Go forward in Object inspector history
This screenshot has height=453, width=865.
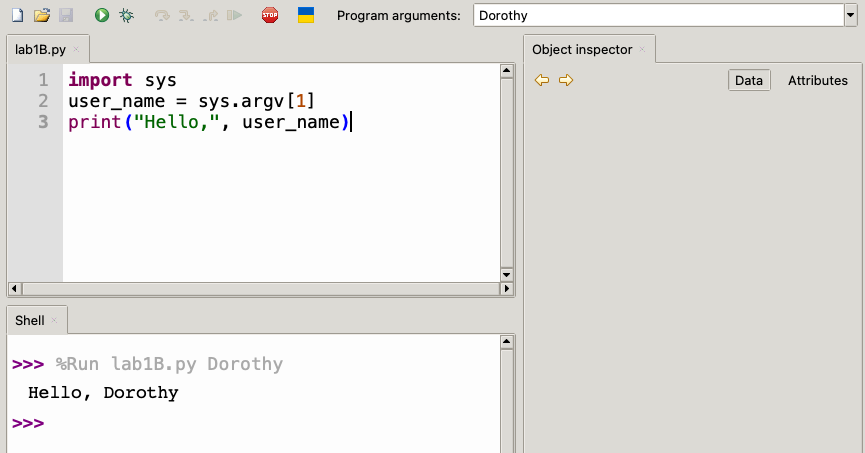coord(566,80)
